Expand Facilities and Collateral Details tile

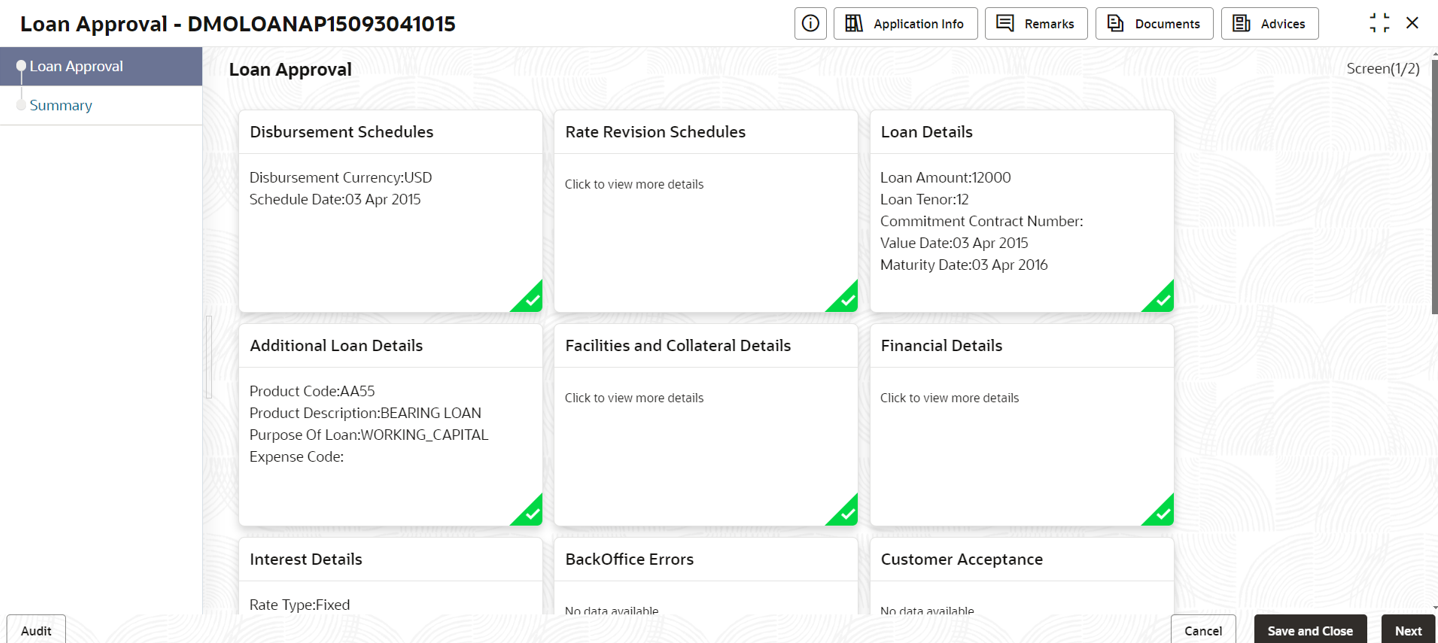coord(706,425)
